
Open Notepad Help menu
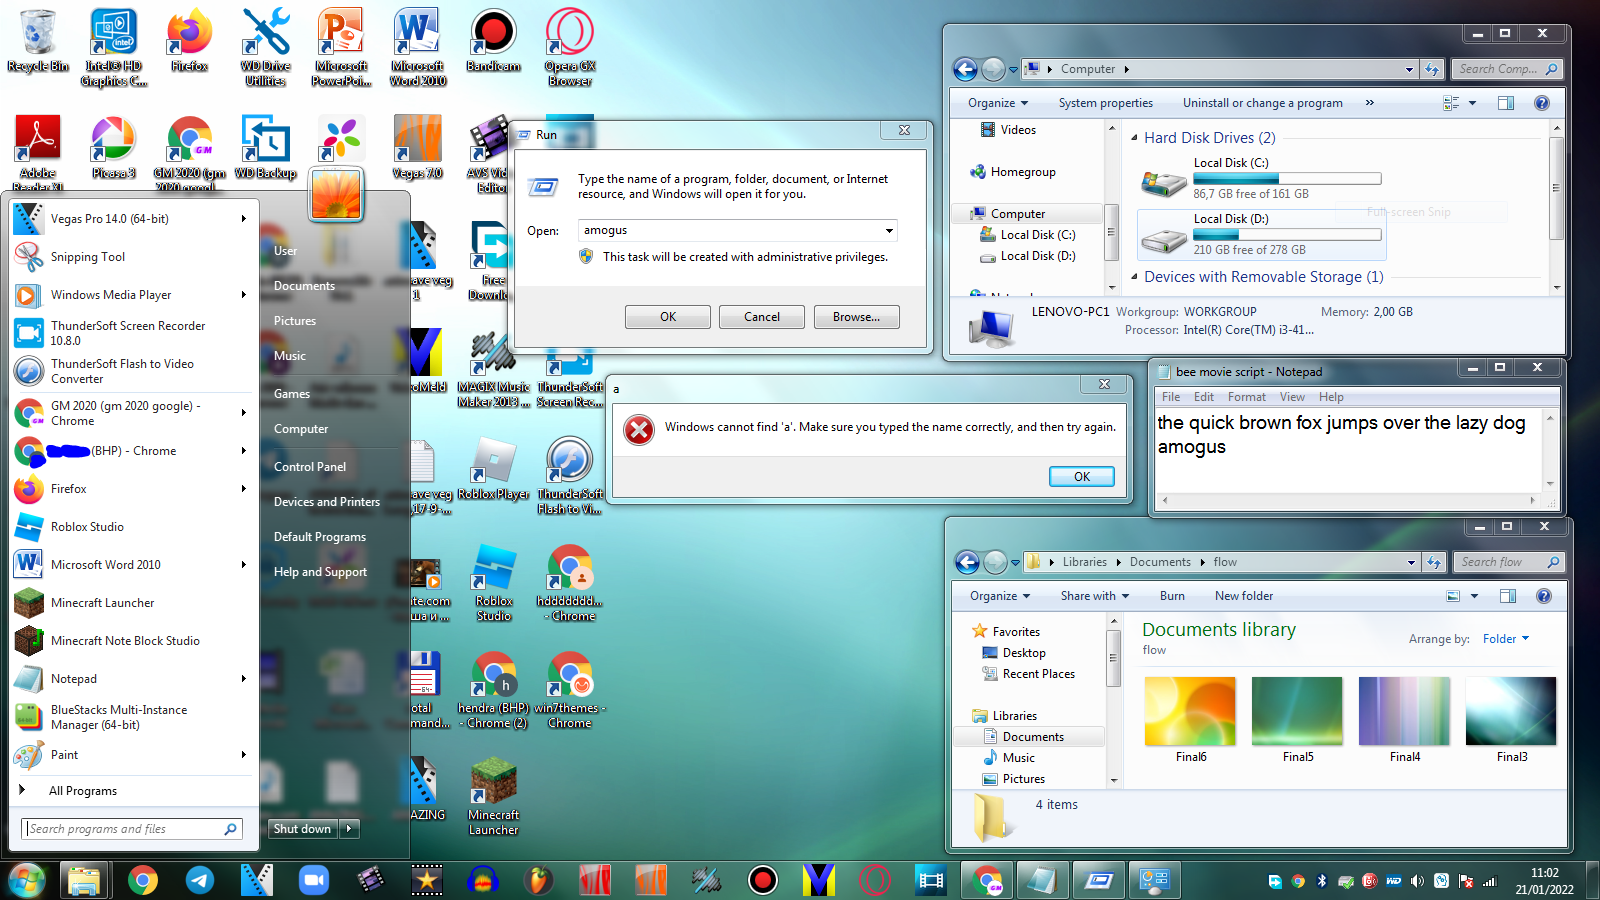click(1331, 397)
